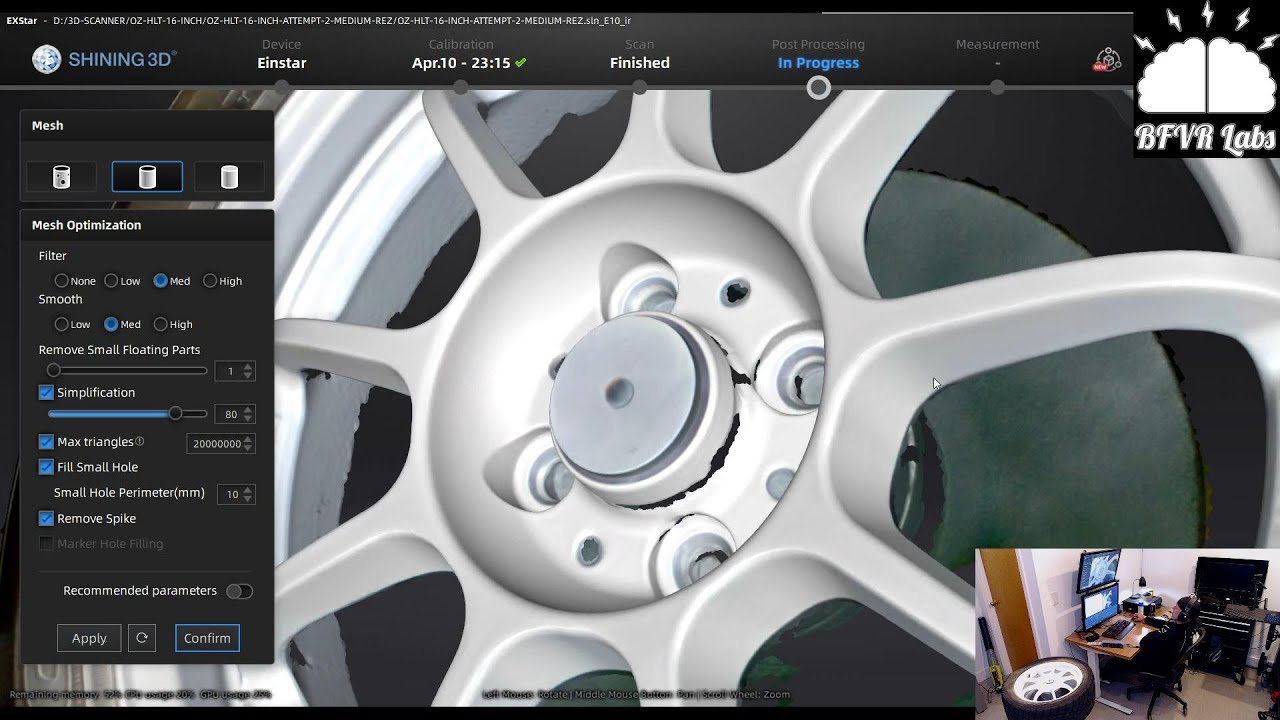The width and height of the screenshot is (1280, 720).
Task: Click the Smooth label
Action: coord(60,299)
